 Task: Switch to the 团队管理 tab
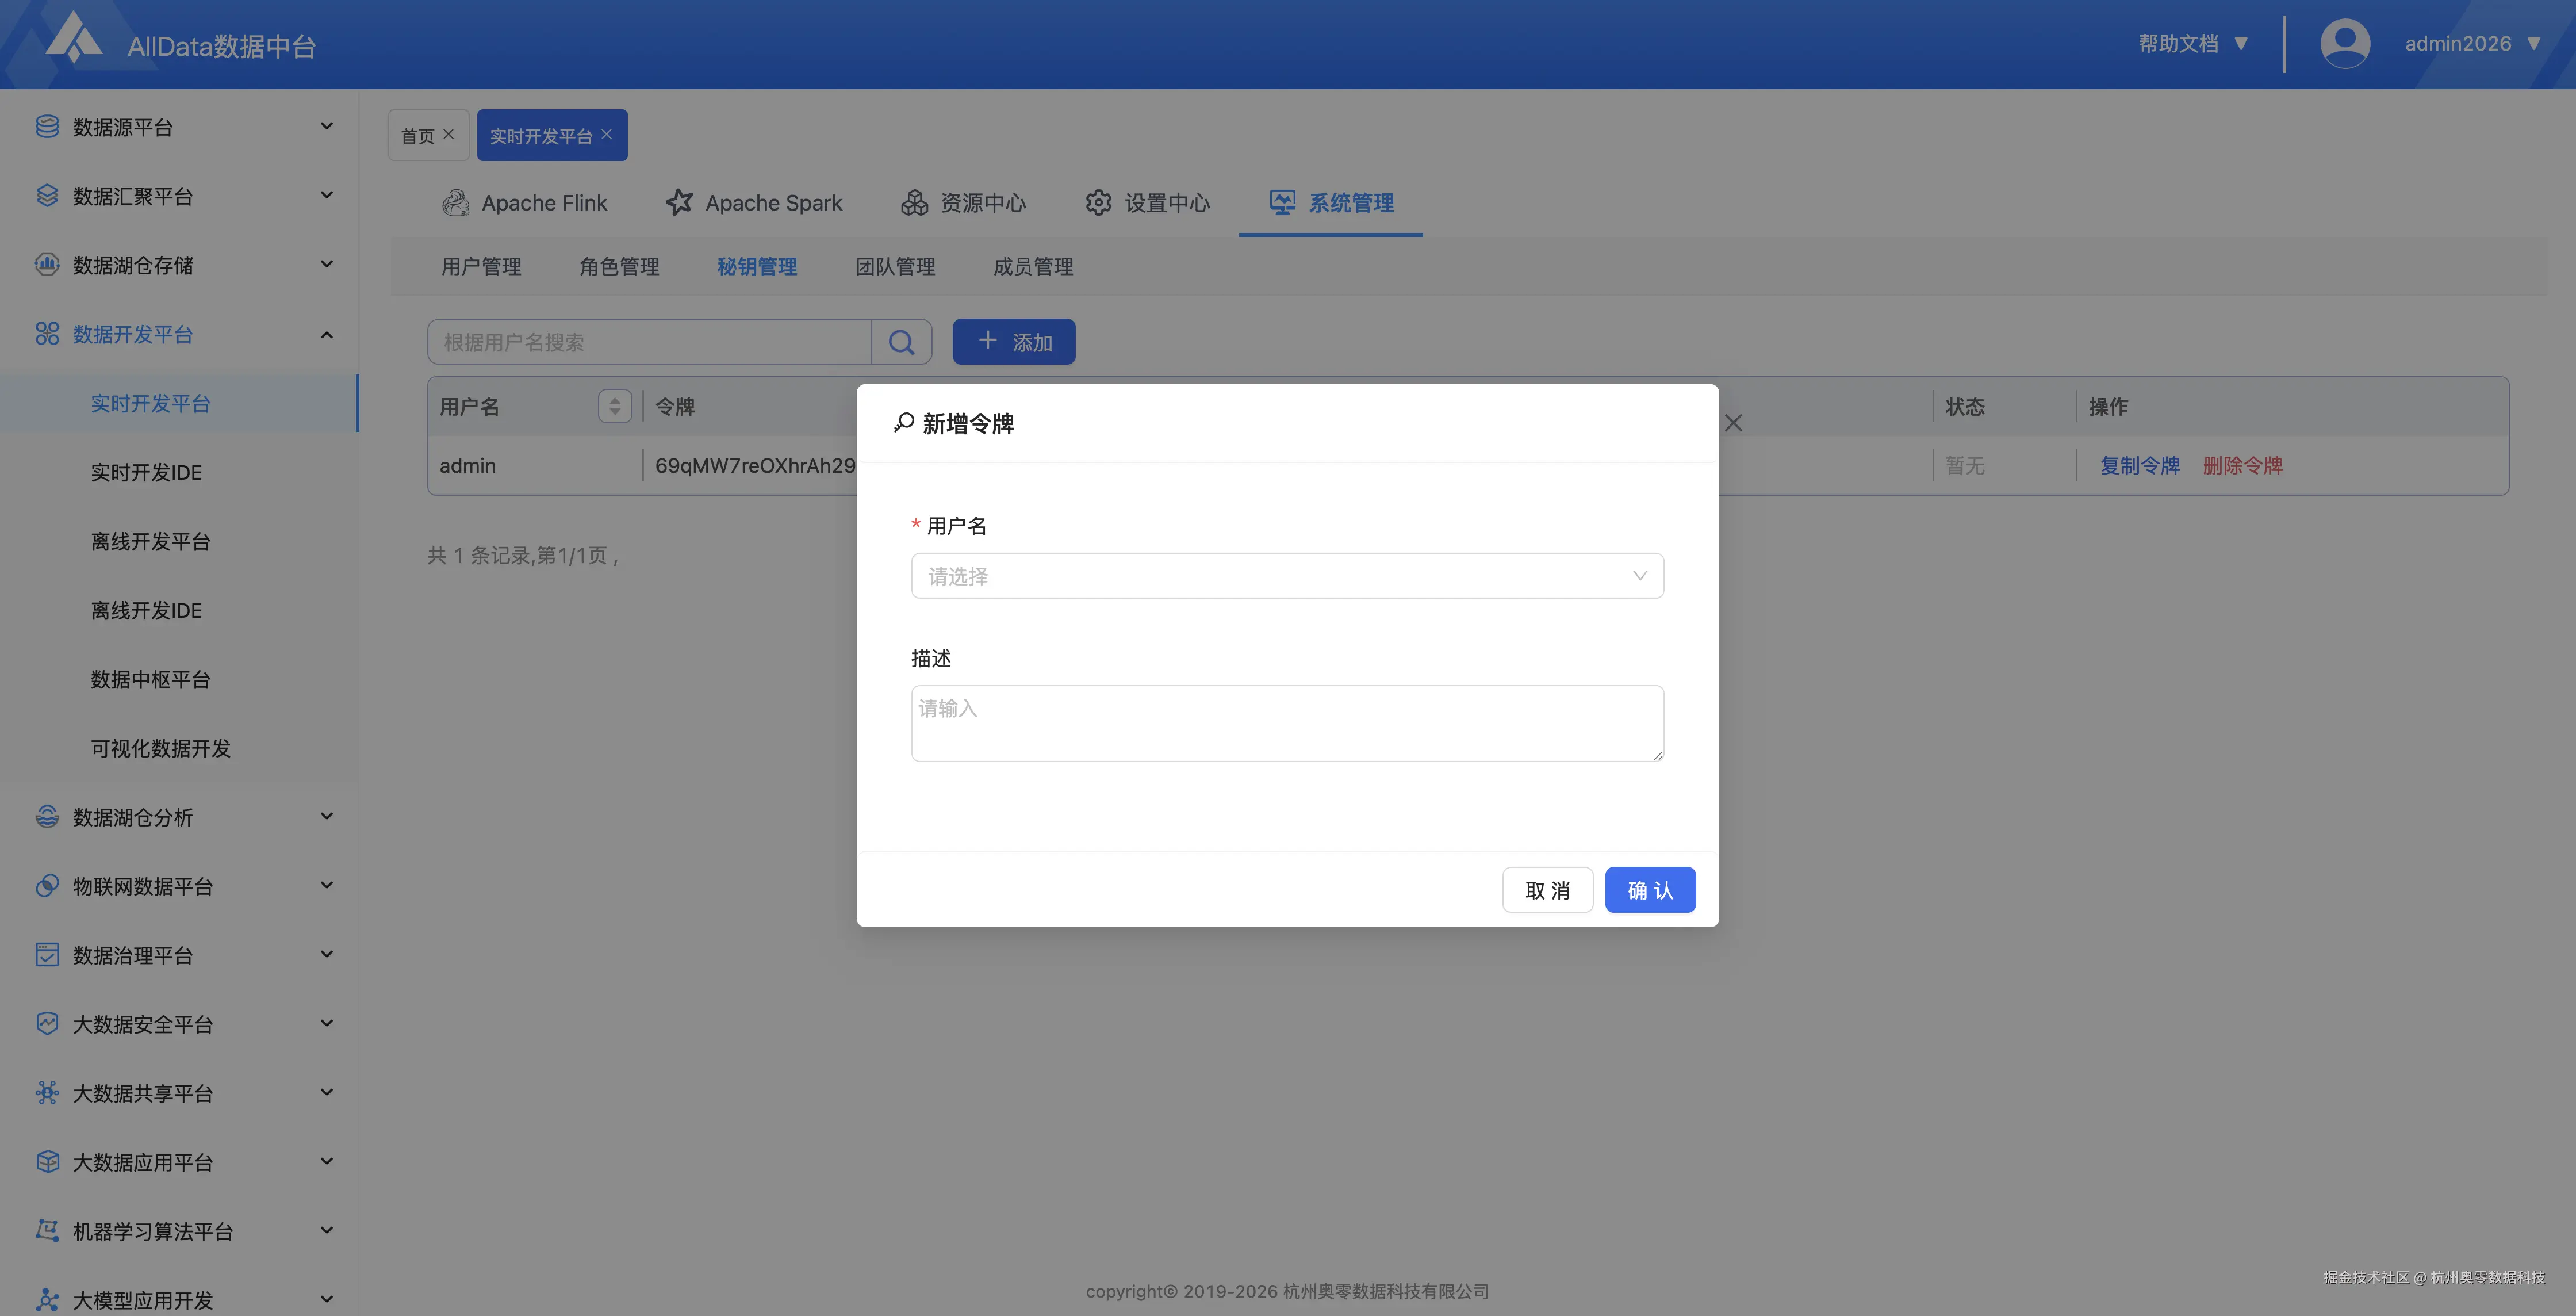point(895,266)
